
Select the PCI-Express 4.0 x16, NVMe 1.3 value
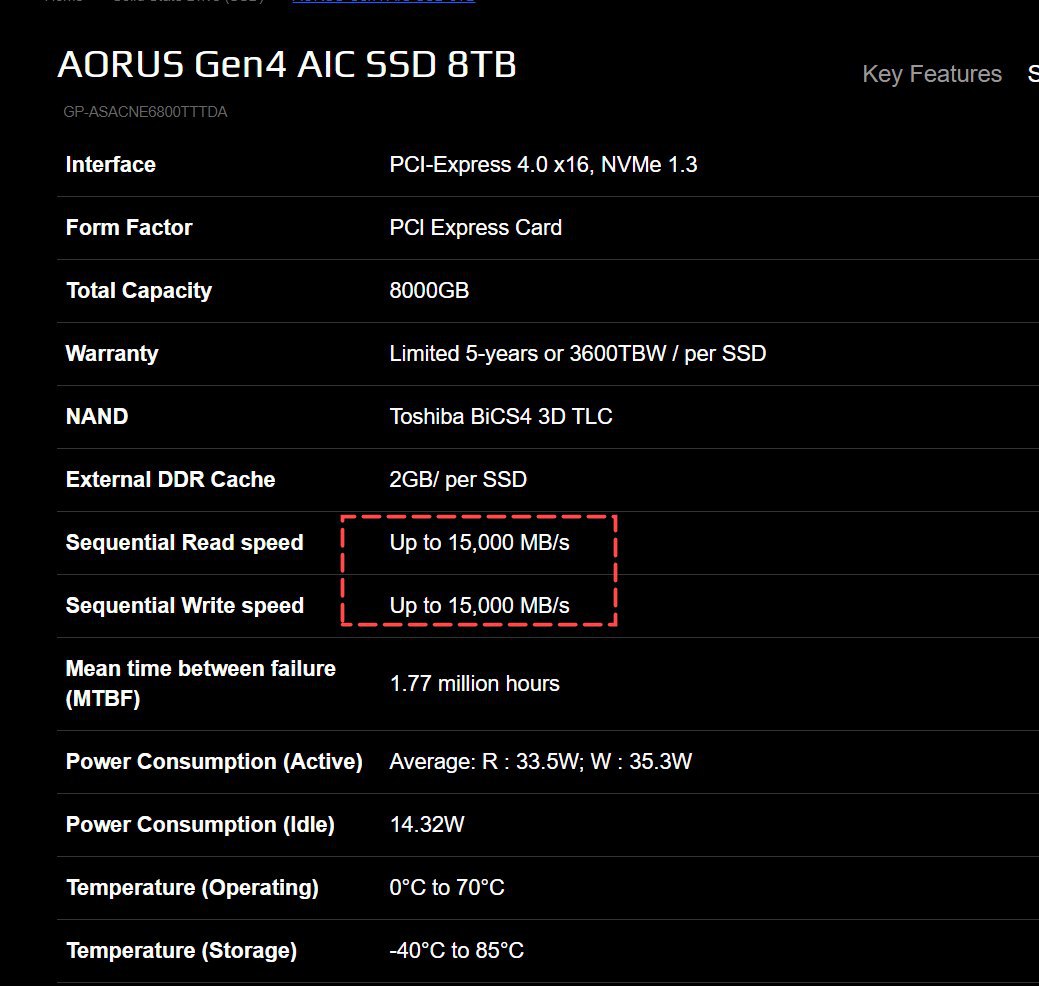[543, 164]
